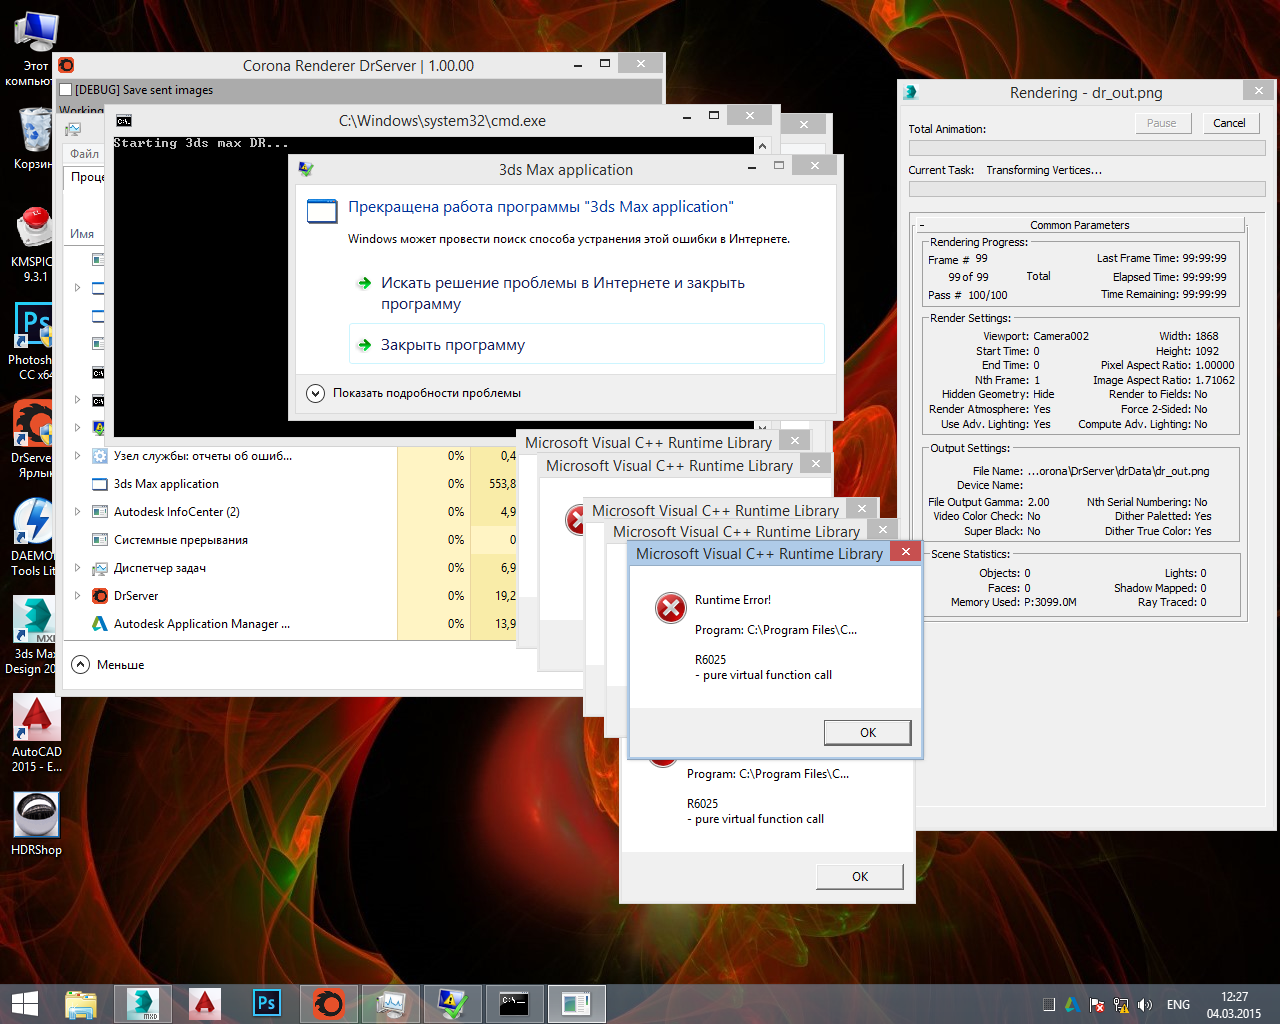Click the network icon in system tray
This screenshot has width=1280, height=1024.
pos(1121,1005)
